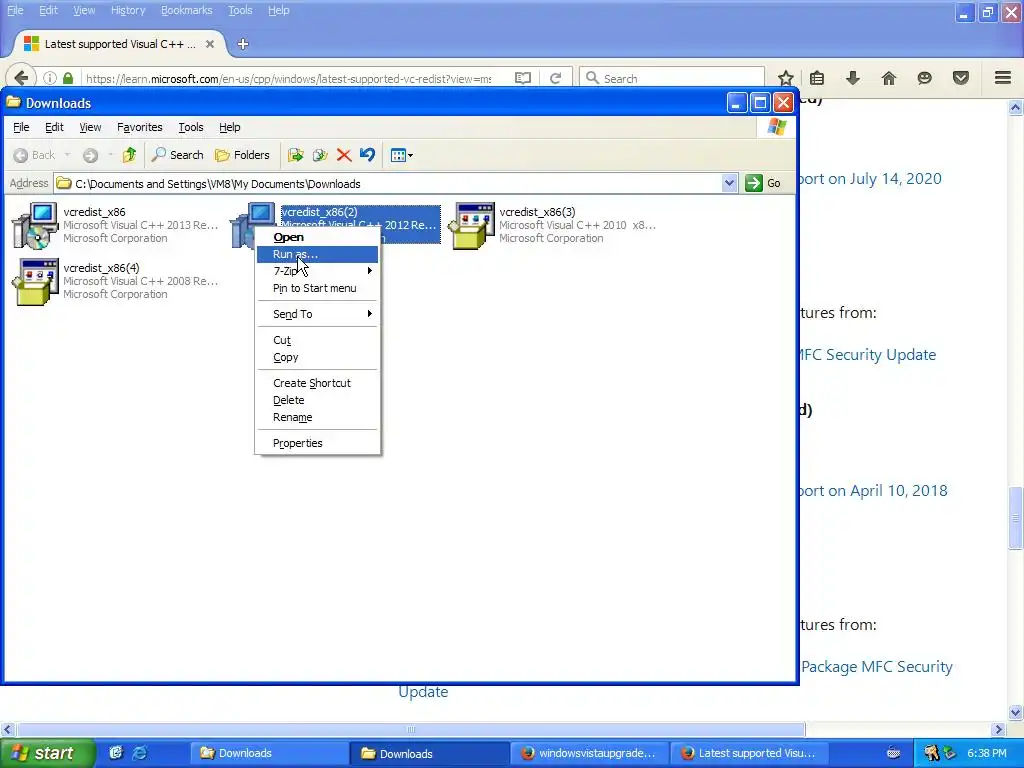
Task: Click the site information icon in URL bar
Action: coord(50,78)
